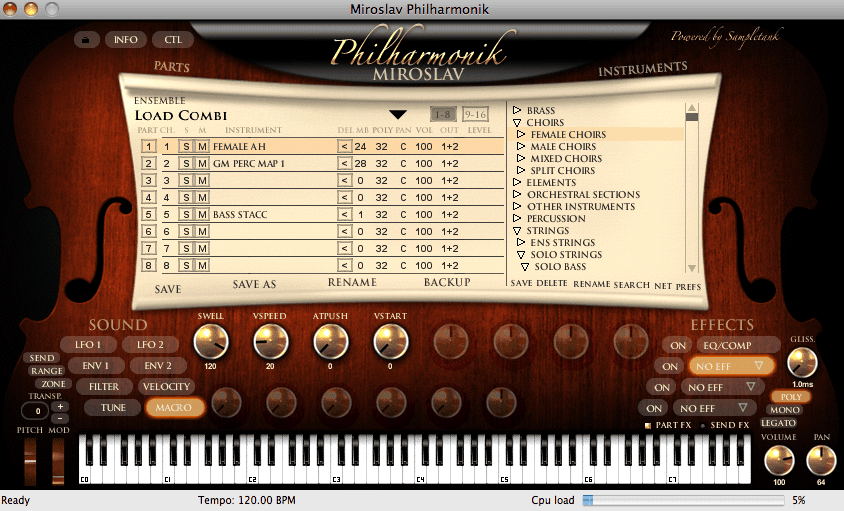Click the PAN knob at bottom right
This screenshot has height=511, width=844.
tap(820, 461)
